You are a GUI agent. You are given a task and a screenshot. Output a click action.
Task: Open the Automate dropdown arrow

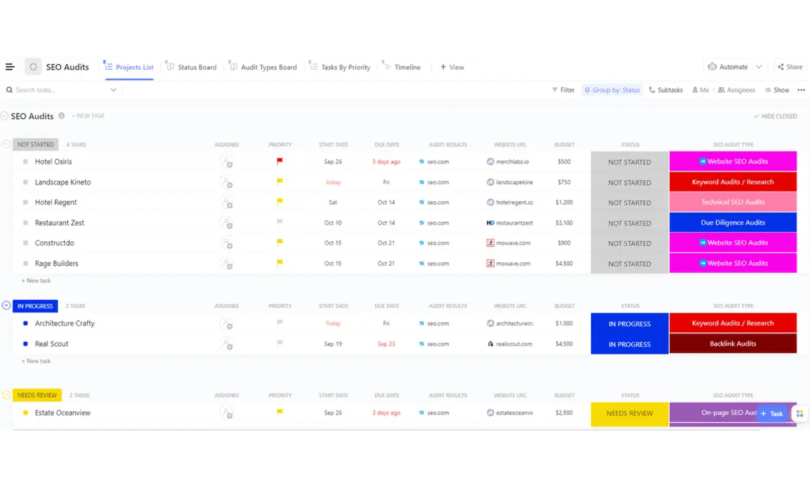point(759,67)
